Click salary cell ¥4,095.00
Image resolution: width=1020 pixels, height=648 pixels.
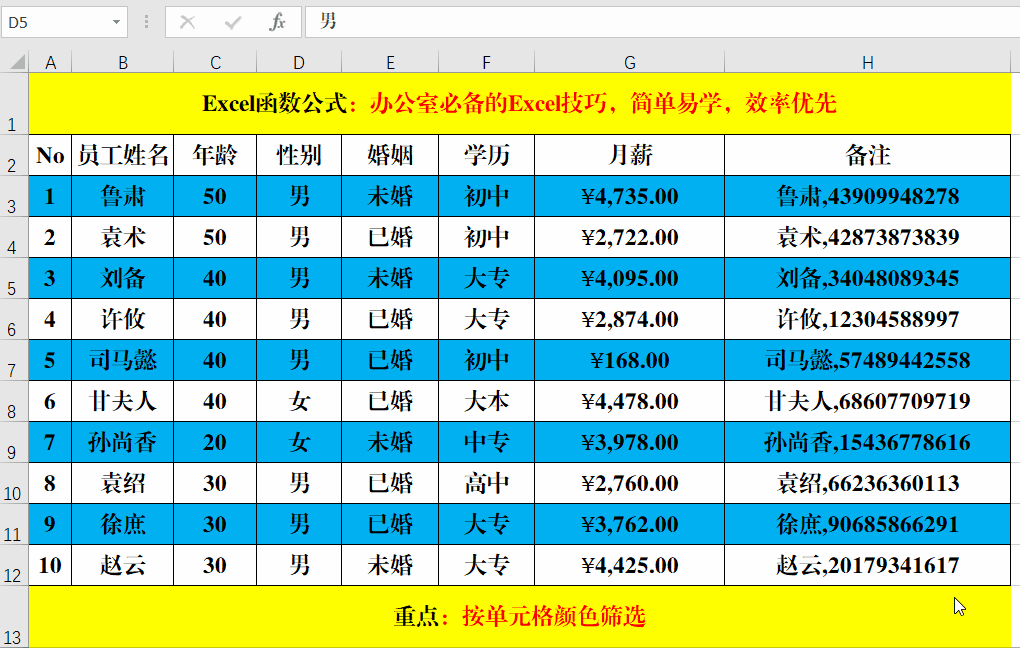click(x=630, y=278)
